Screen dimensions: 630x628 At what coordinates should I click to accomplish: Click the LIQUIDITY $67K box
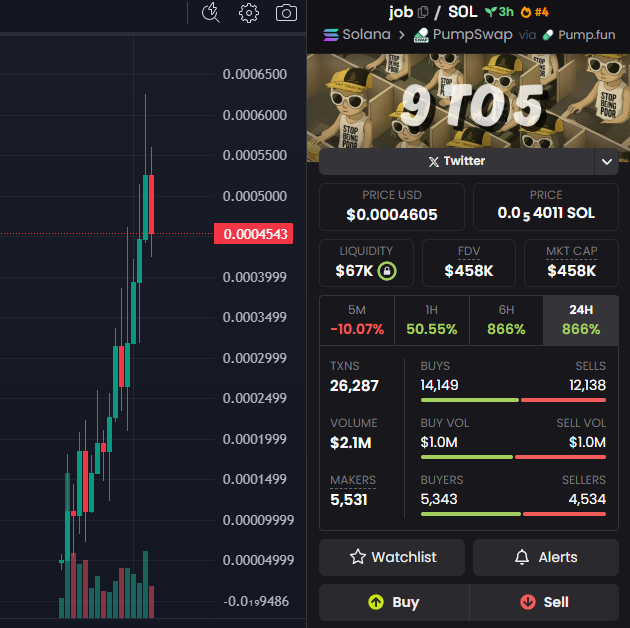coord(366,263)
